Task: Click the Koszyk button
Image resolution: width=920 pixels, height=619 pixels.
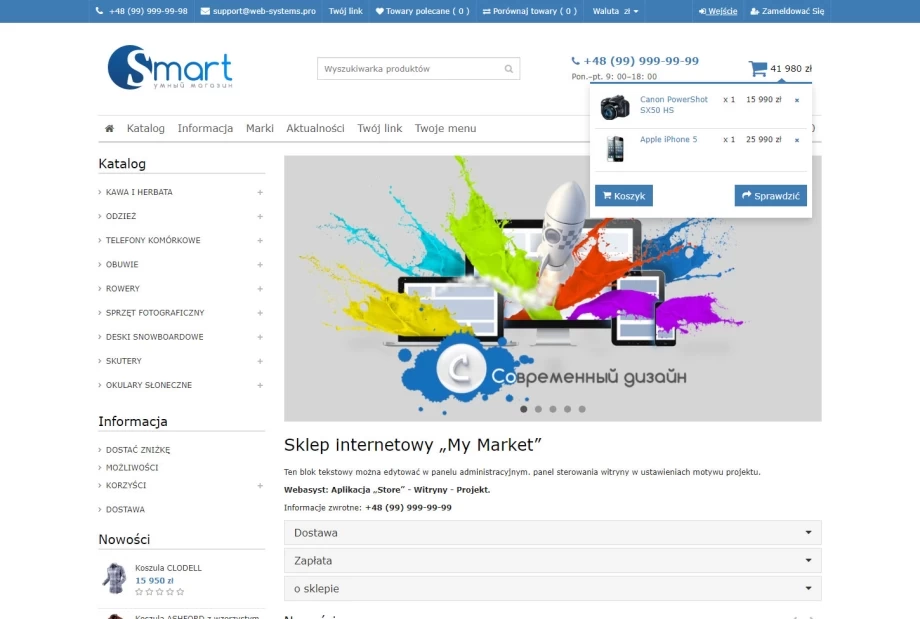Action: coord(624,196)
